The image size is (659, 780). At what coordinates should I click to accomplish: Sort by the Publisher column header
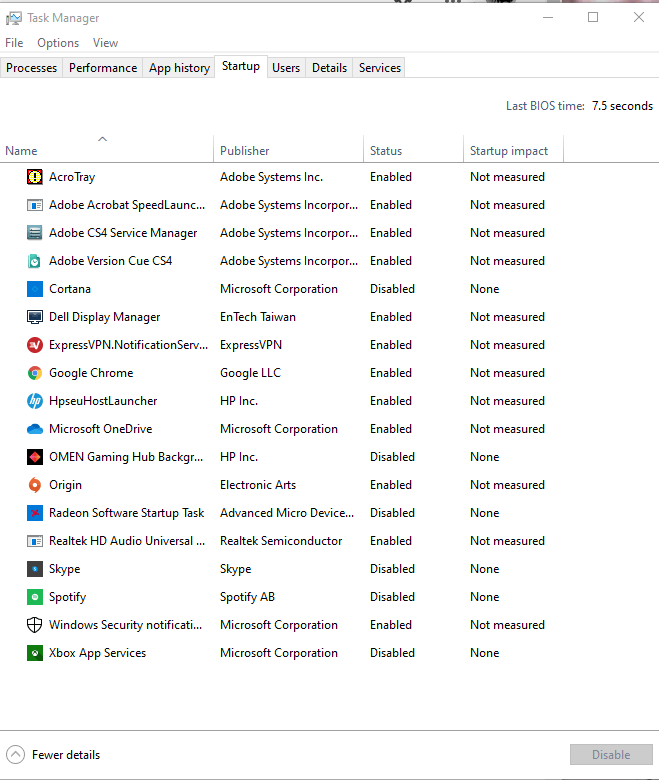point(288,148)
